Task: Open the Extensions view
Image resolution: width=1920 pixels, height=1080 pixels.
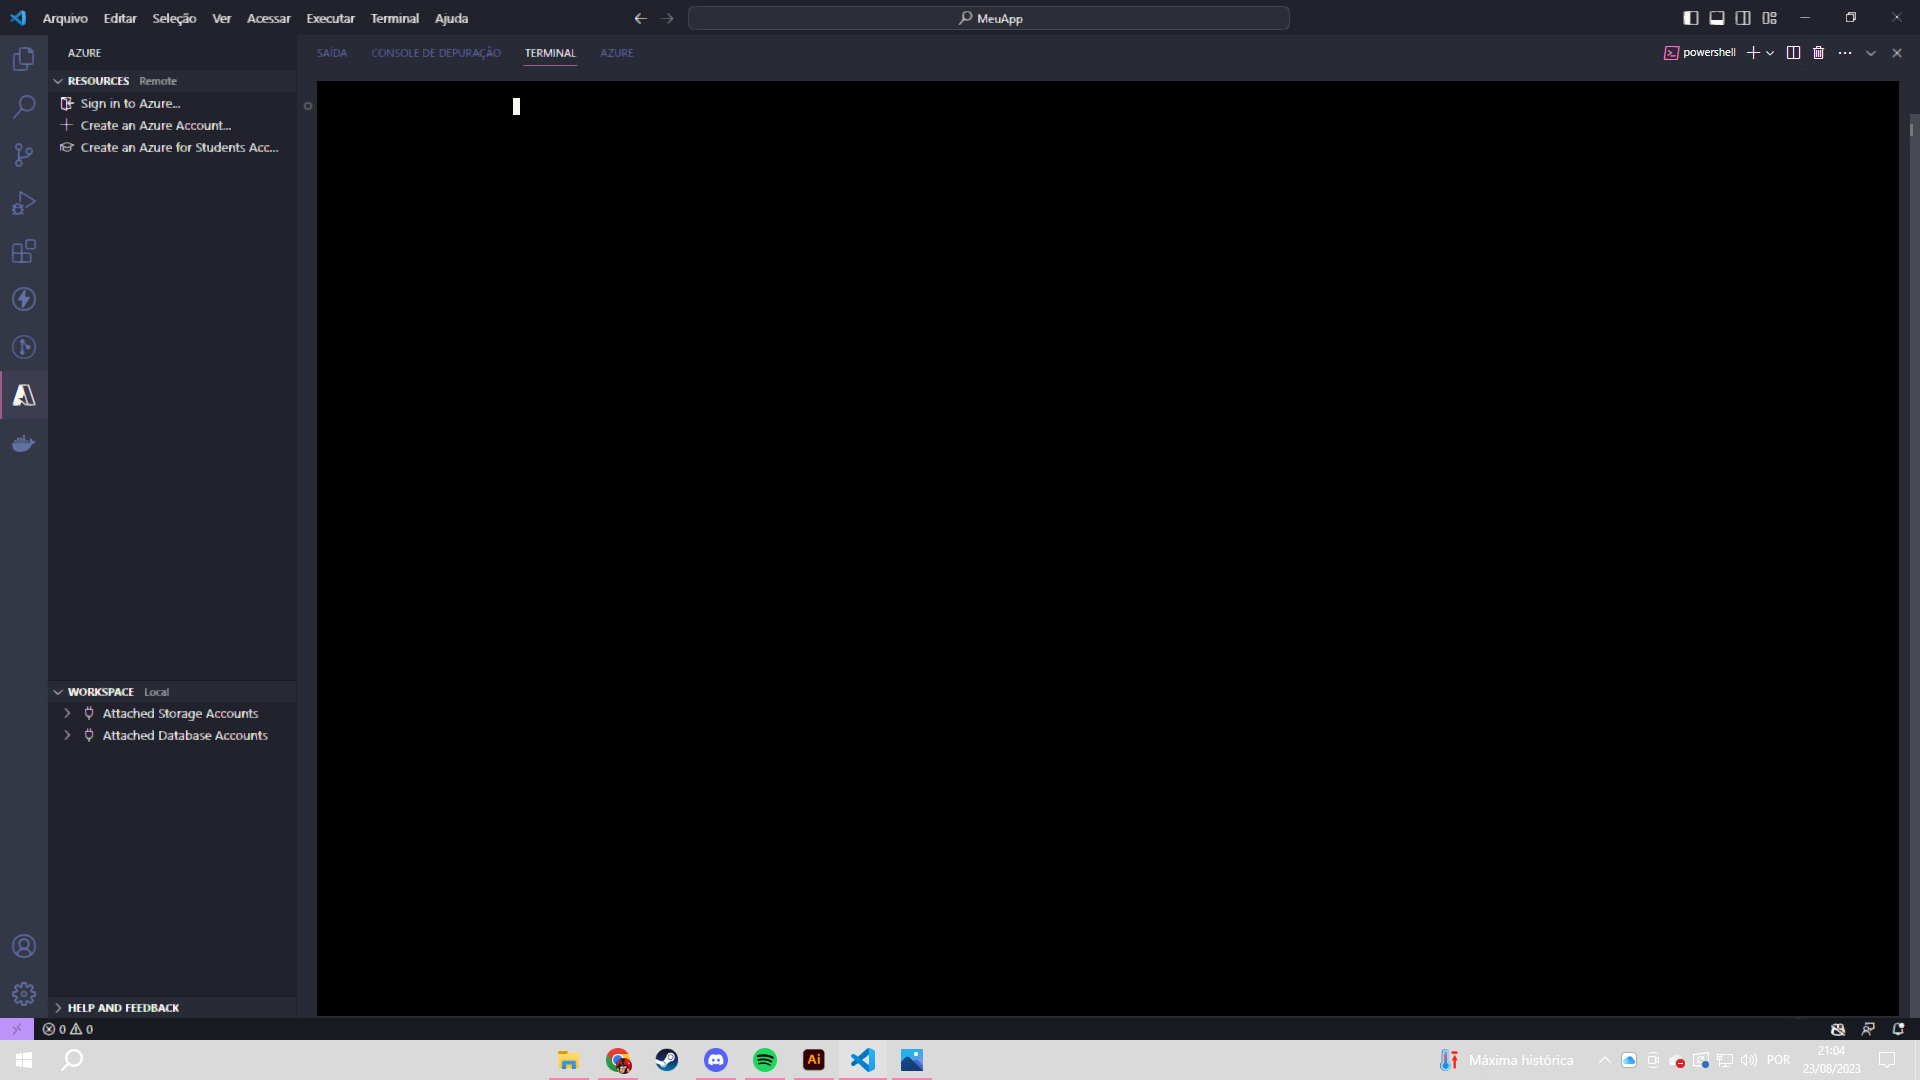Action: tap(23, 251)
